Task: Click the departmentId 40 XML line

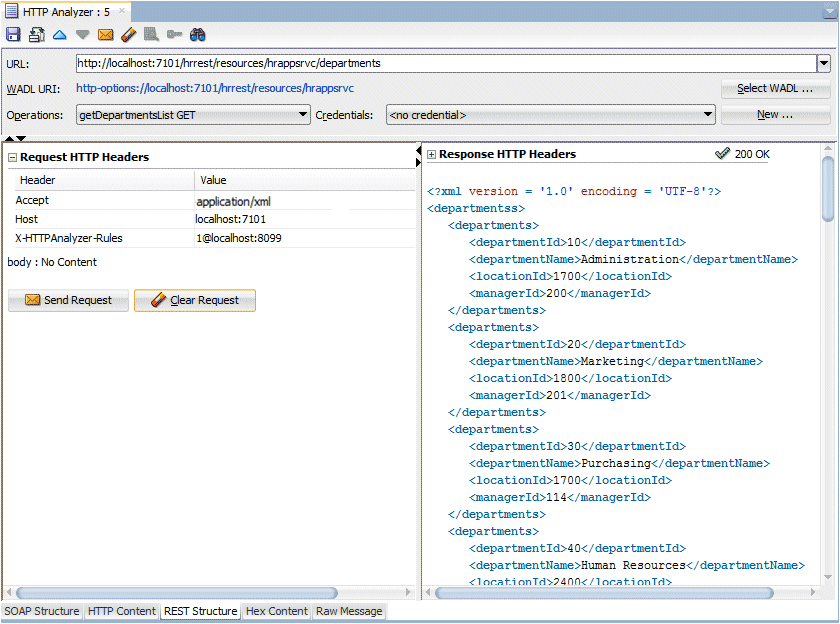Action: point(578,548)
